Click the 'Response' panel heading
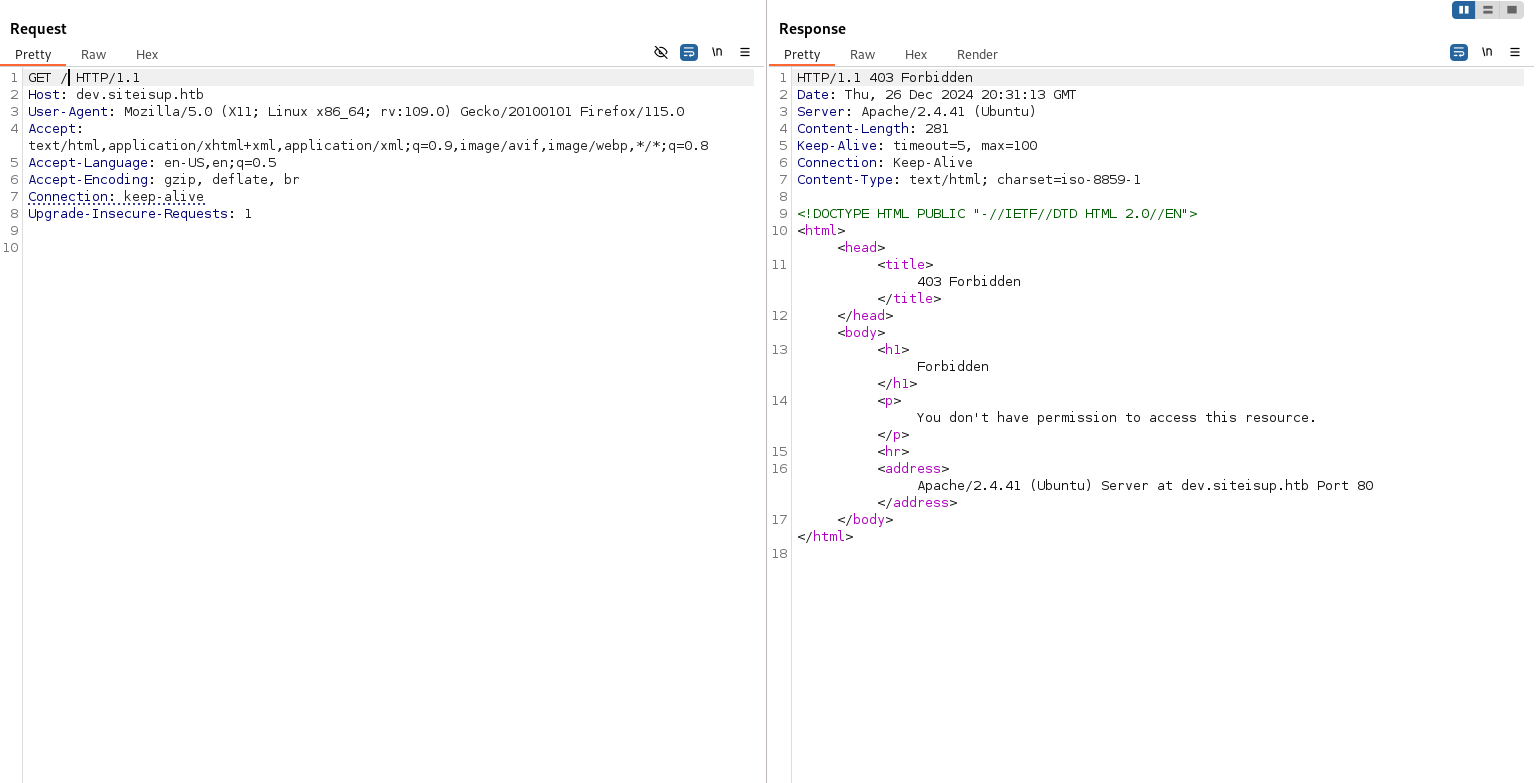1536x783 pixels. 812,29
